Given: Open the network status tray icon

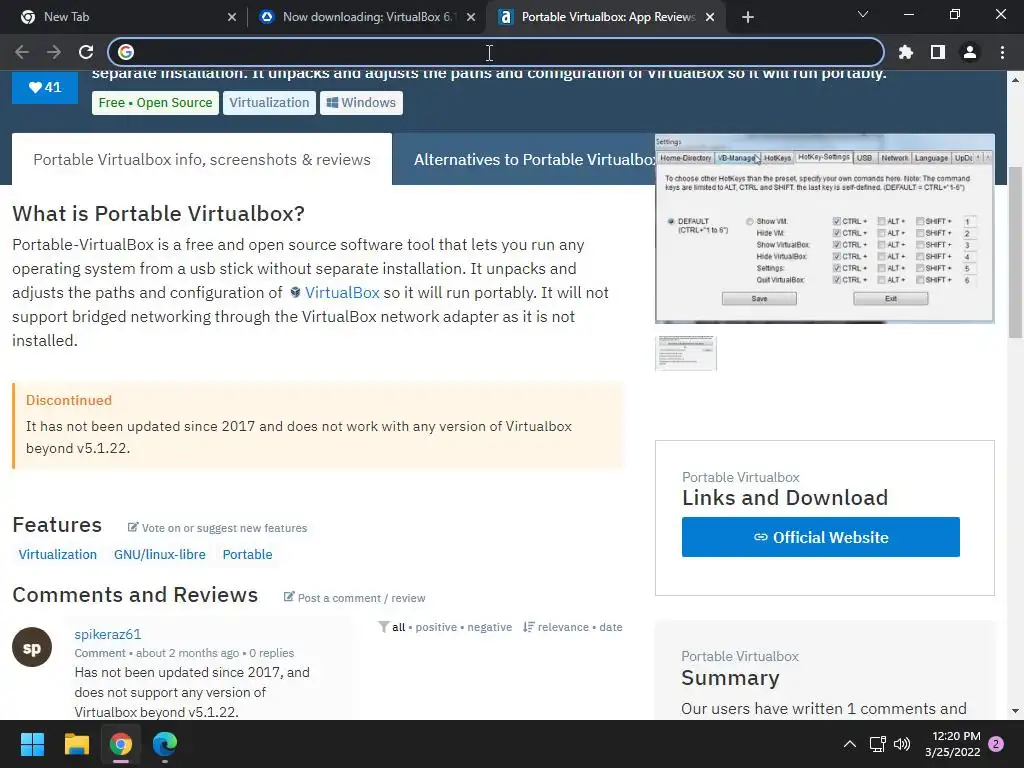Looking at the screenshot, I should tap(877, 744).
